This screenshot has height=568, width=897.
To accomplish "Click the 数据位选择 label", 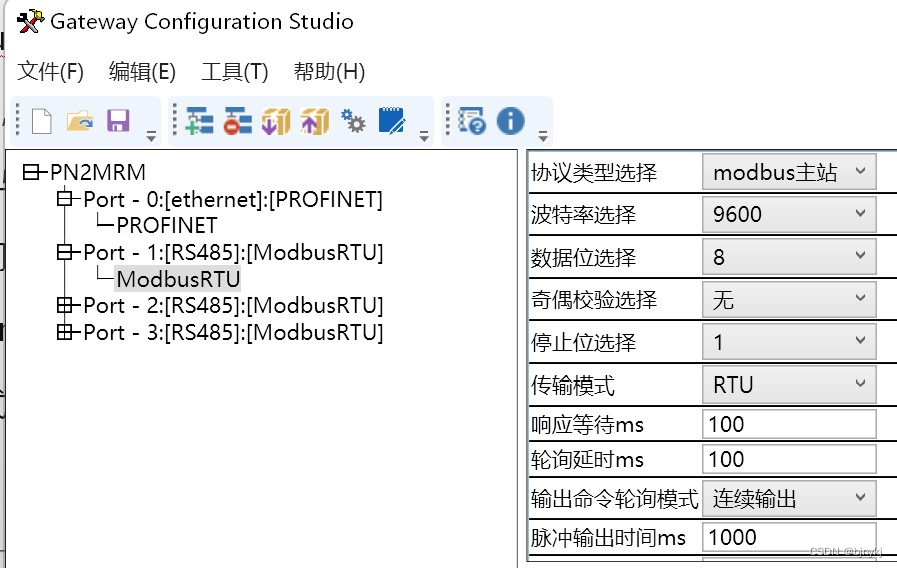I will point(584,257).
